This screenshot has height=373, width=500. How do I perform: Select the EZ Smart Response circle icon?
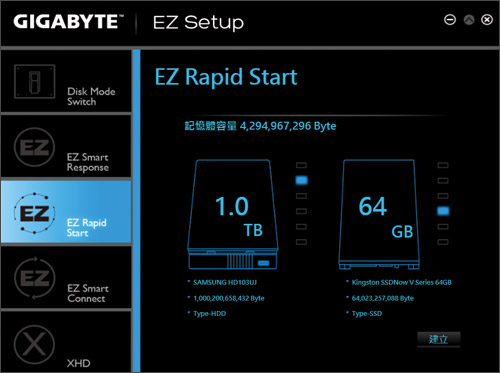click(34, 147)
